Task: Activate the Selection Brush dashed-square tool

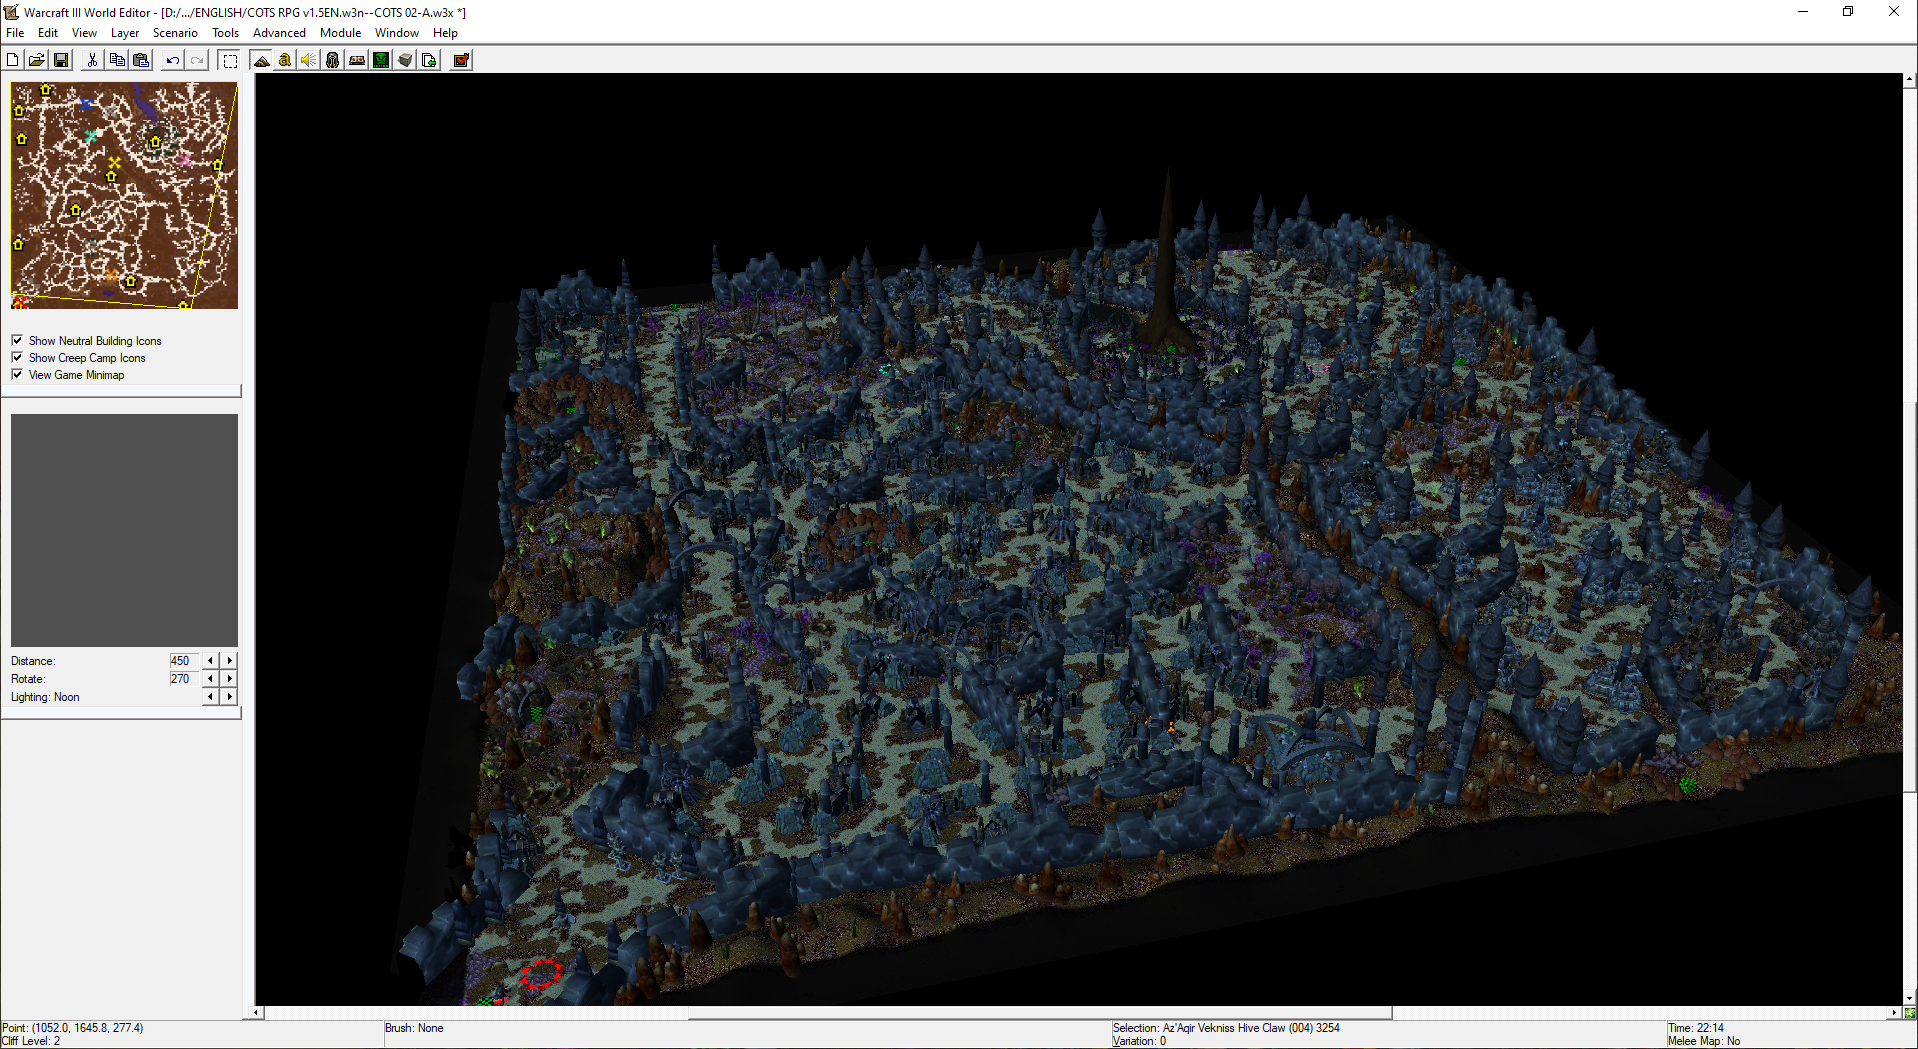Action: pos(230,60)
